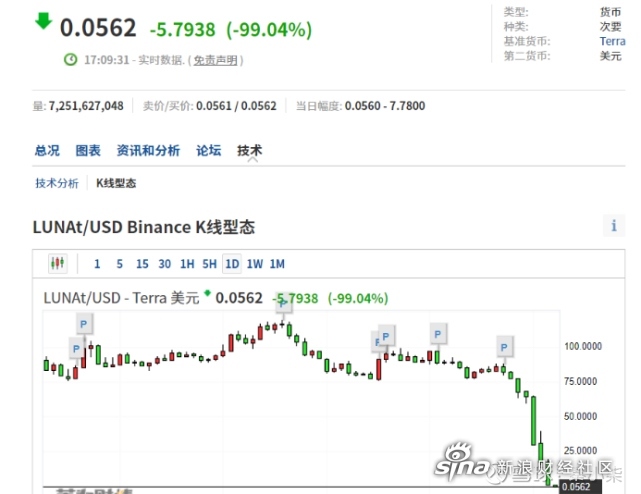Image resolution: width=641 pixels, height=494 pixels.
Task: Click the current price tag 0.0562 on axis
Action: click(580, 487)
